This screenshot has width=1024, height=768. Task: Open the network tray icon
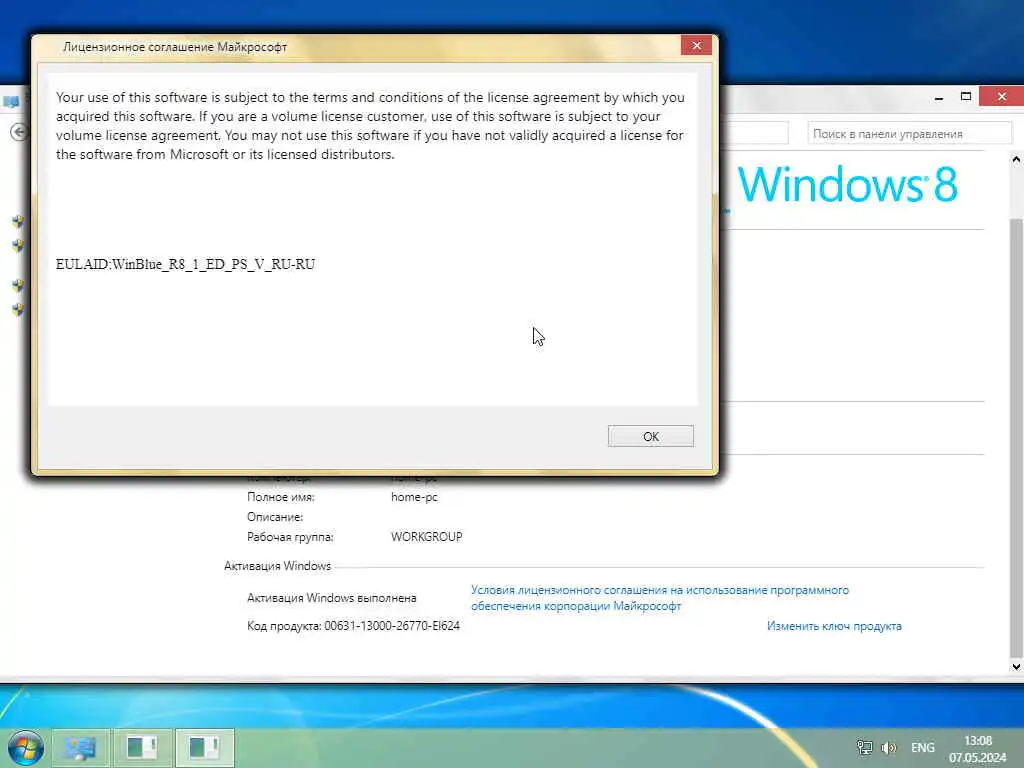(x=864, y=747)
